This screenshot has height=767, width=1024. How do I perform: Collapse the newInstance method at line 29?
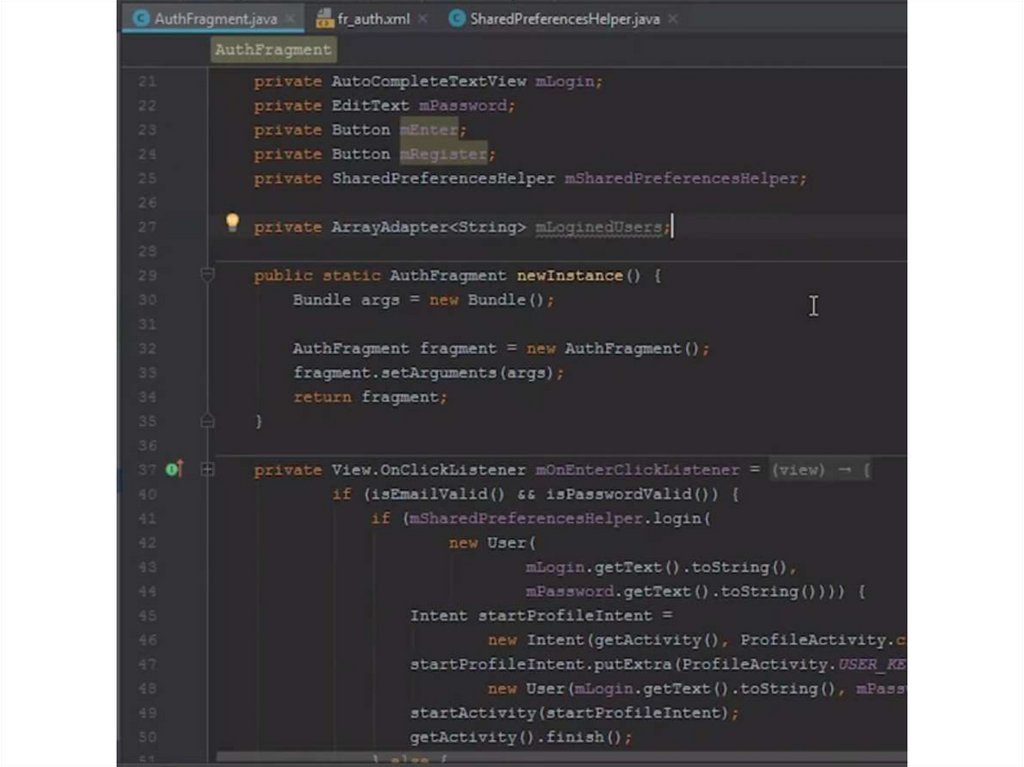point(208,275)
